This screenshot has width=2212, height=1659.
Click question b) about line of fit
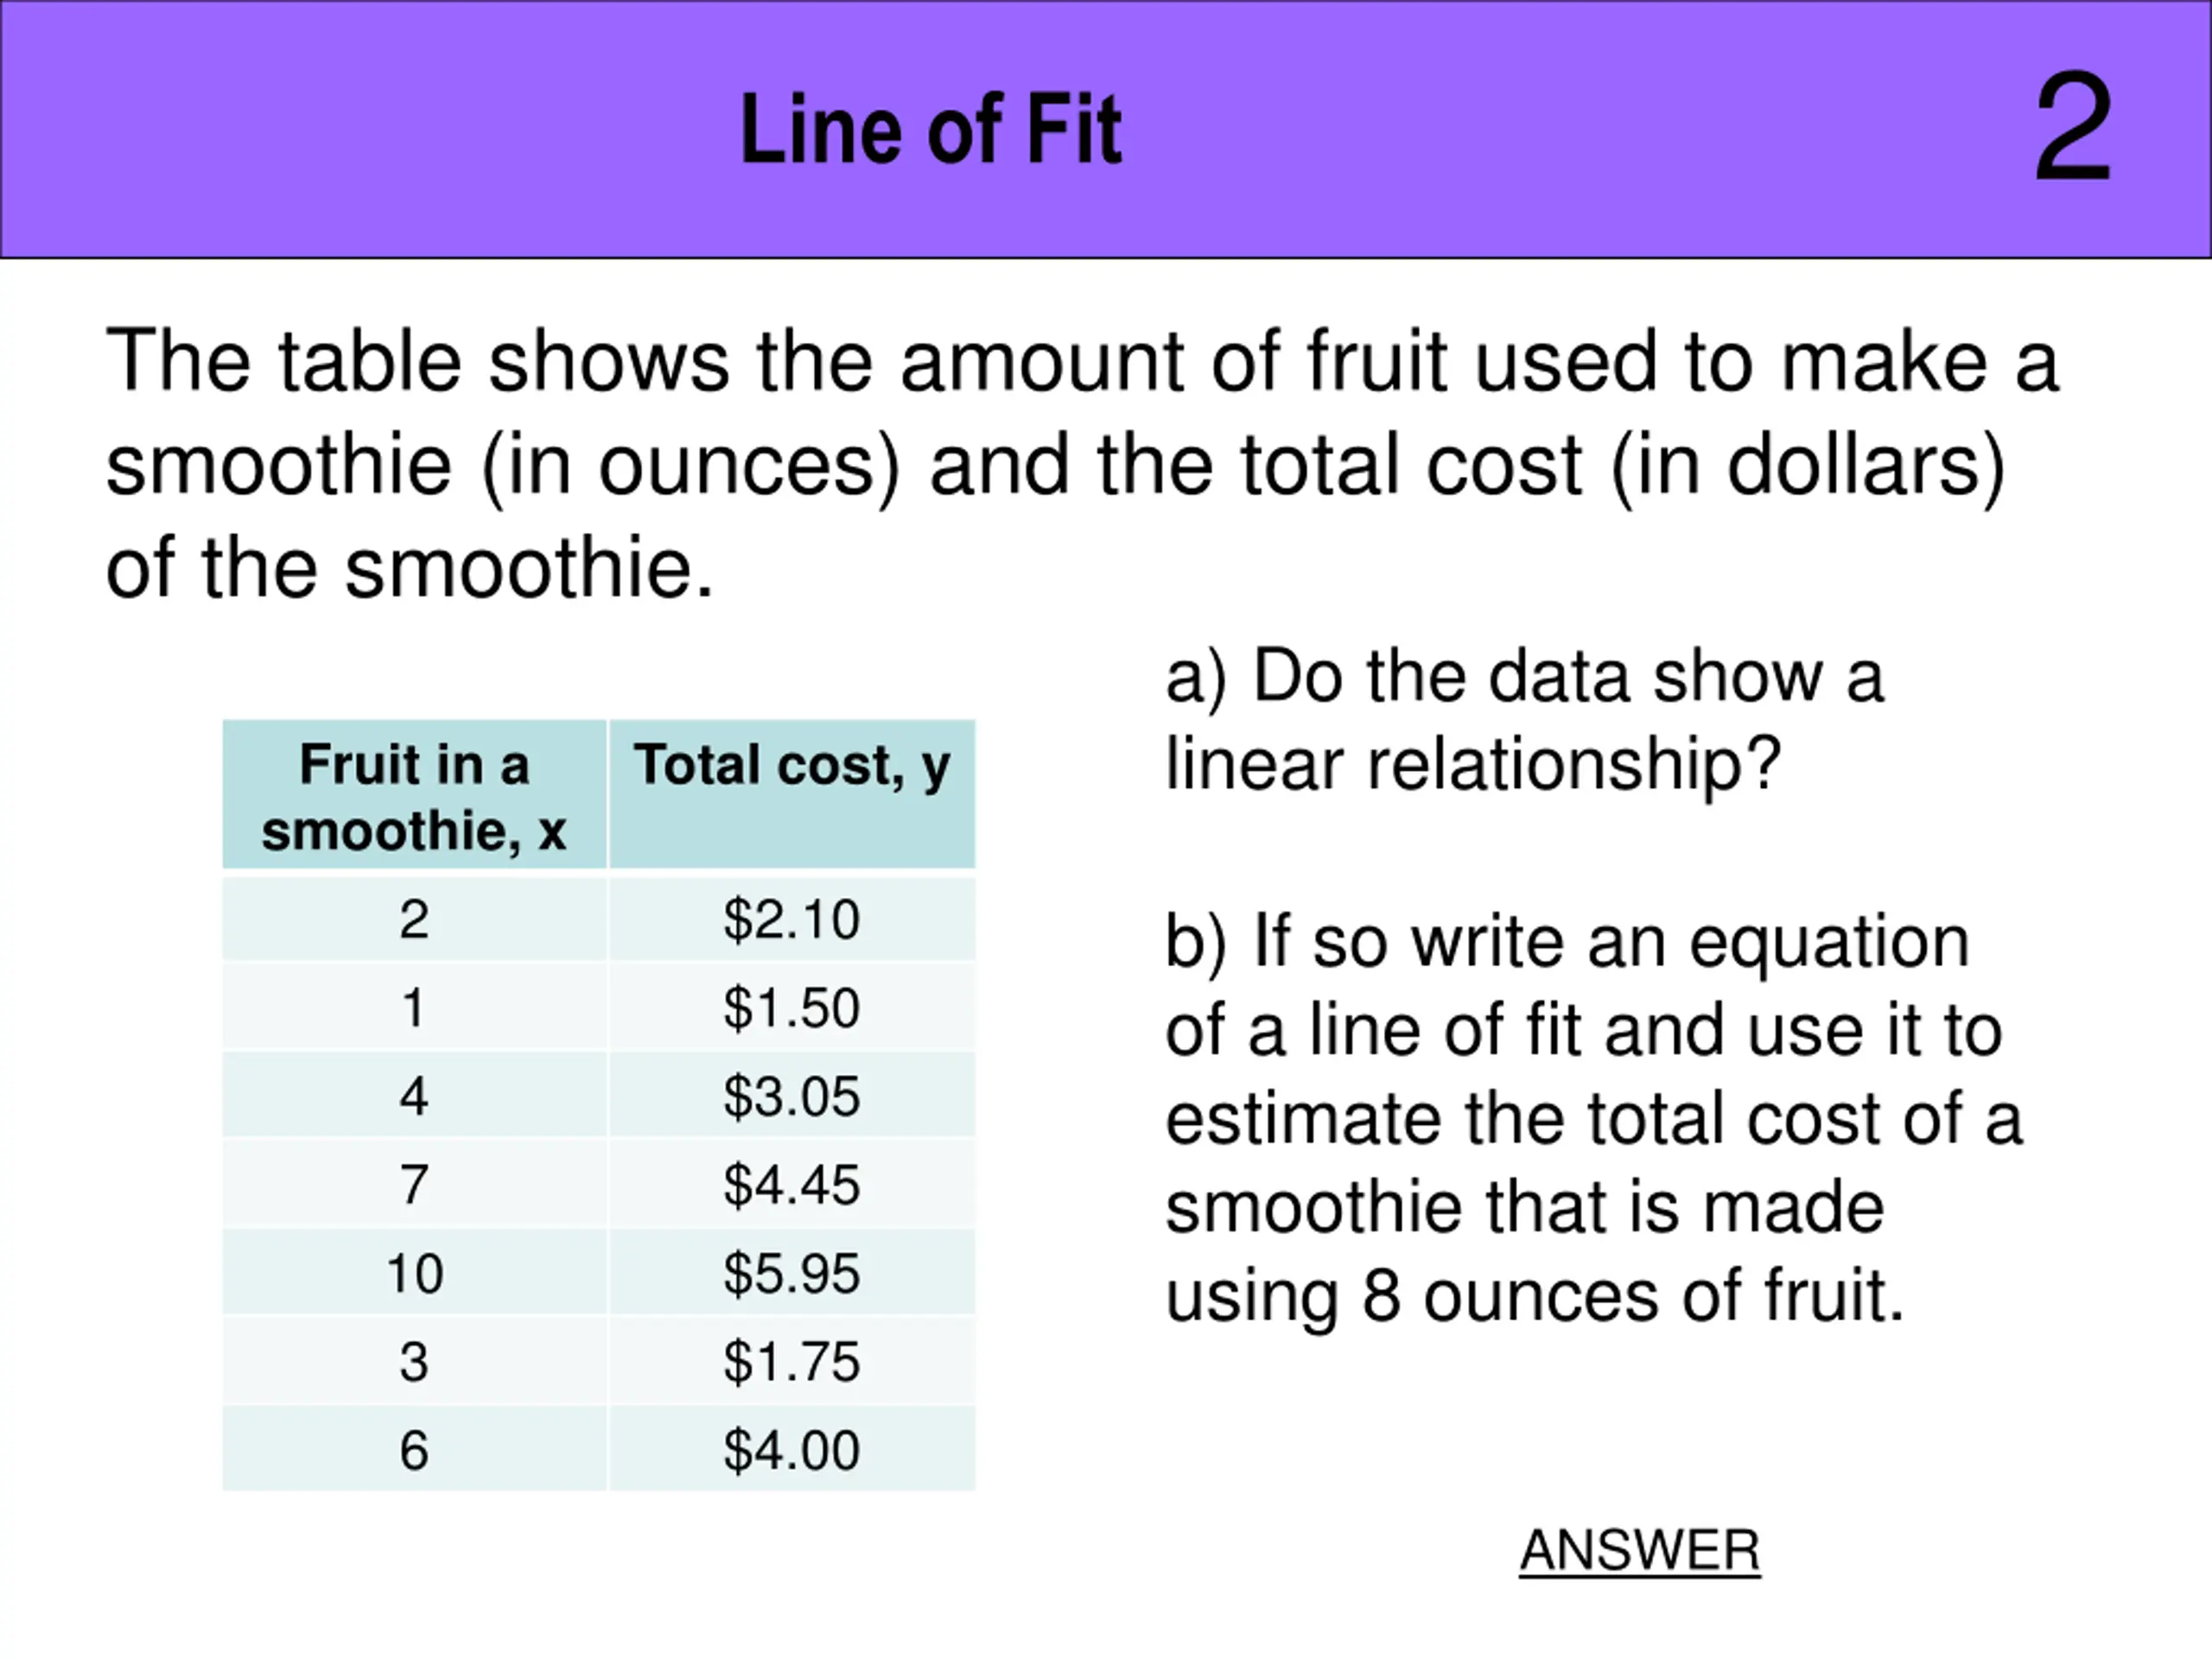(x=1594, y=1120)
